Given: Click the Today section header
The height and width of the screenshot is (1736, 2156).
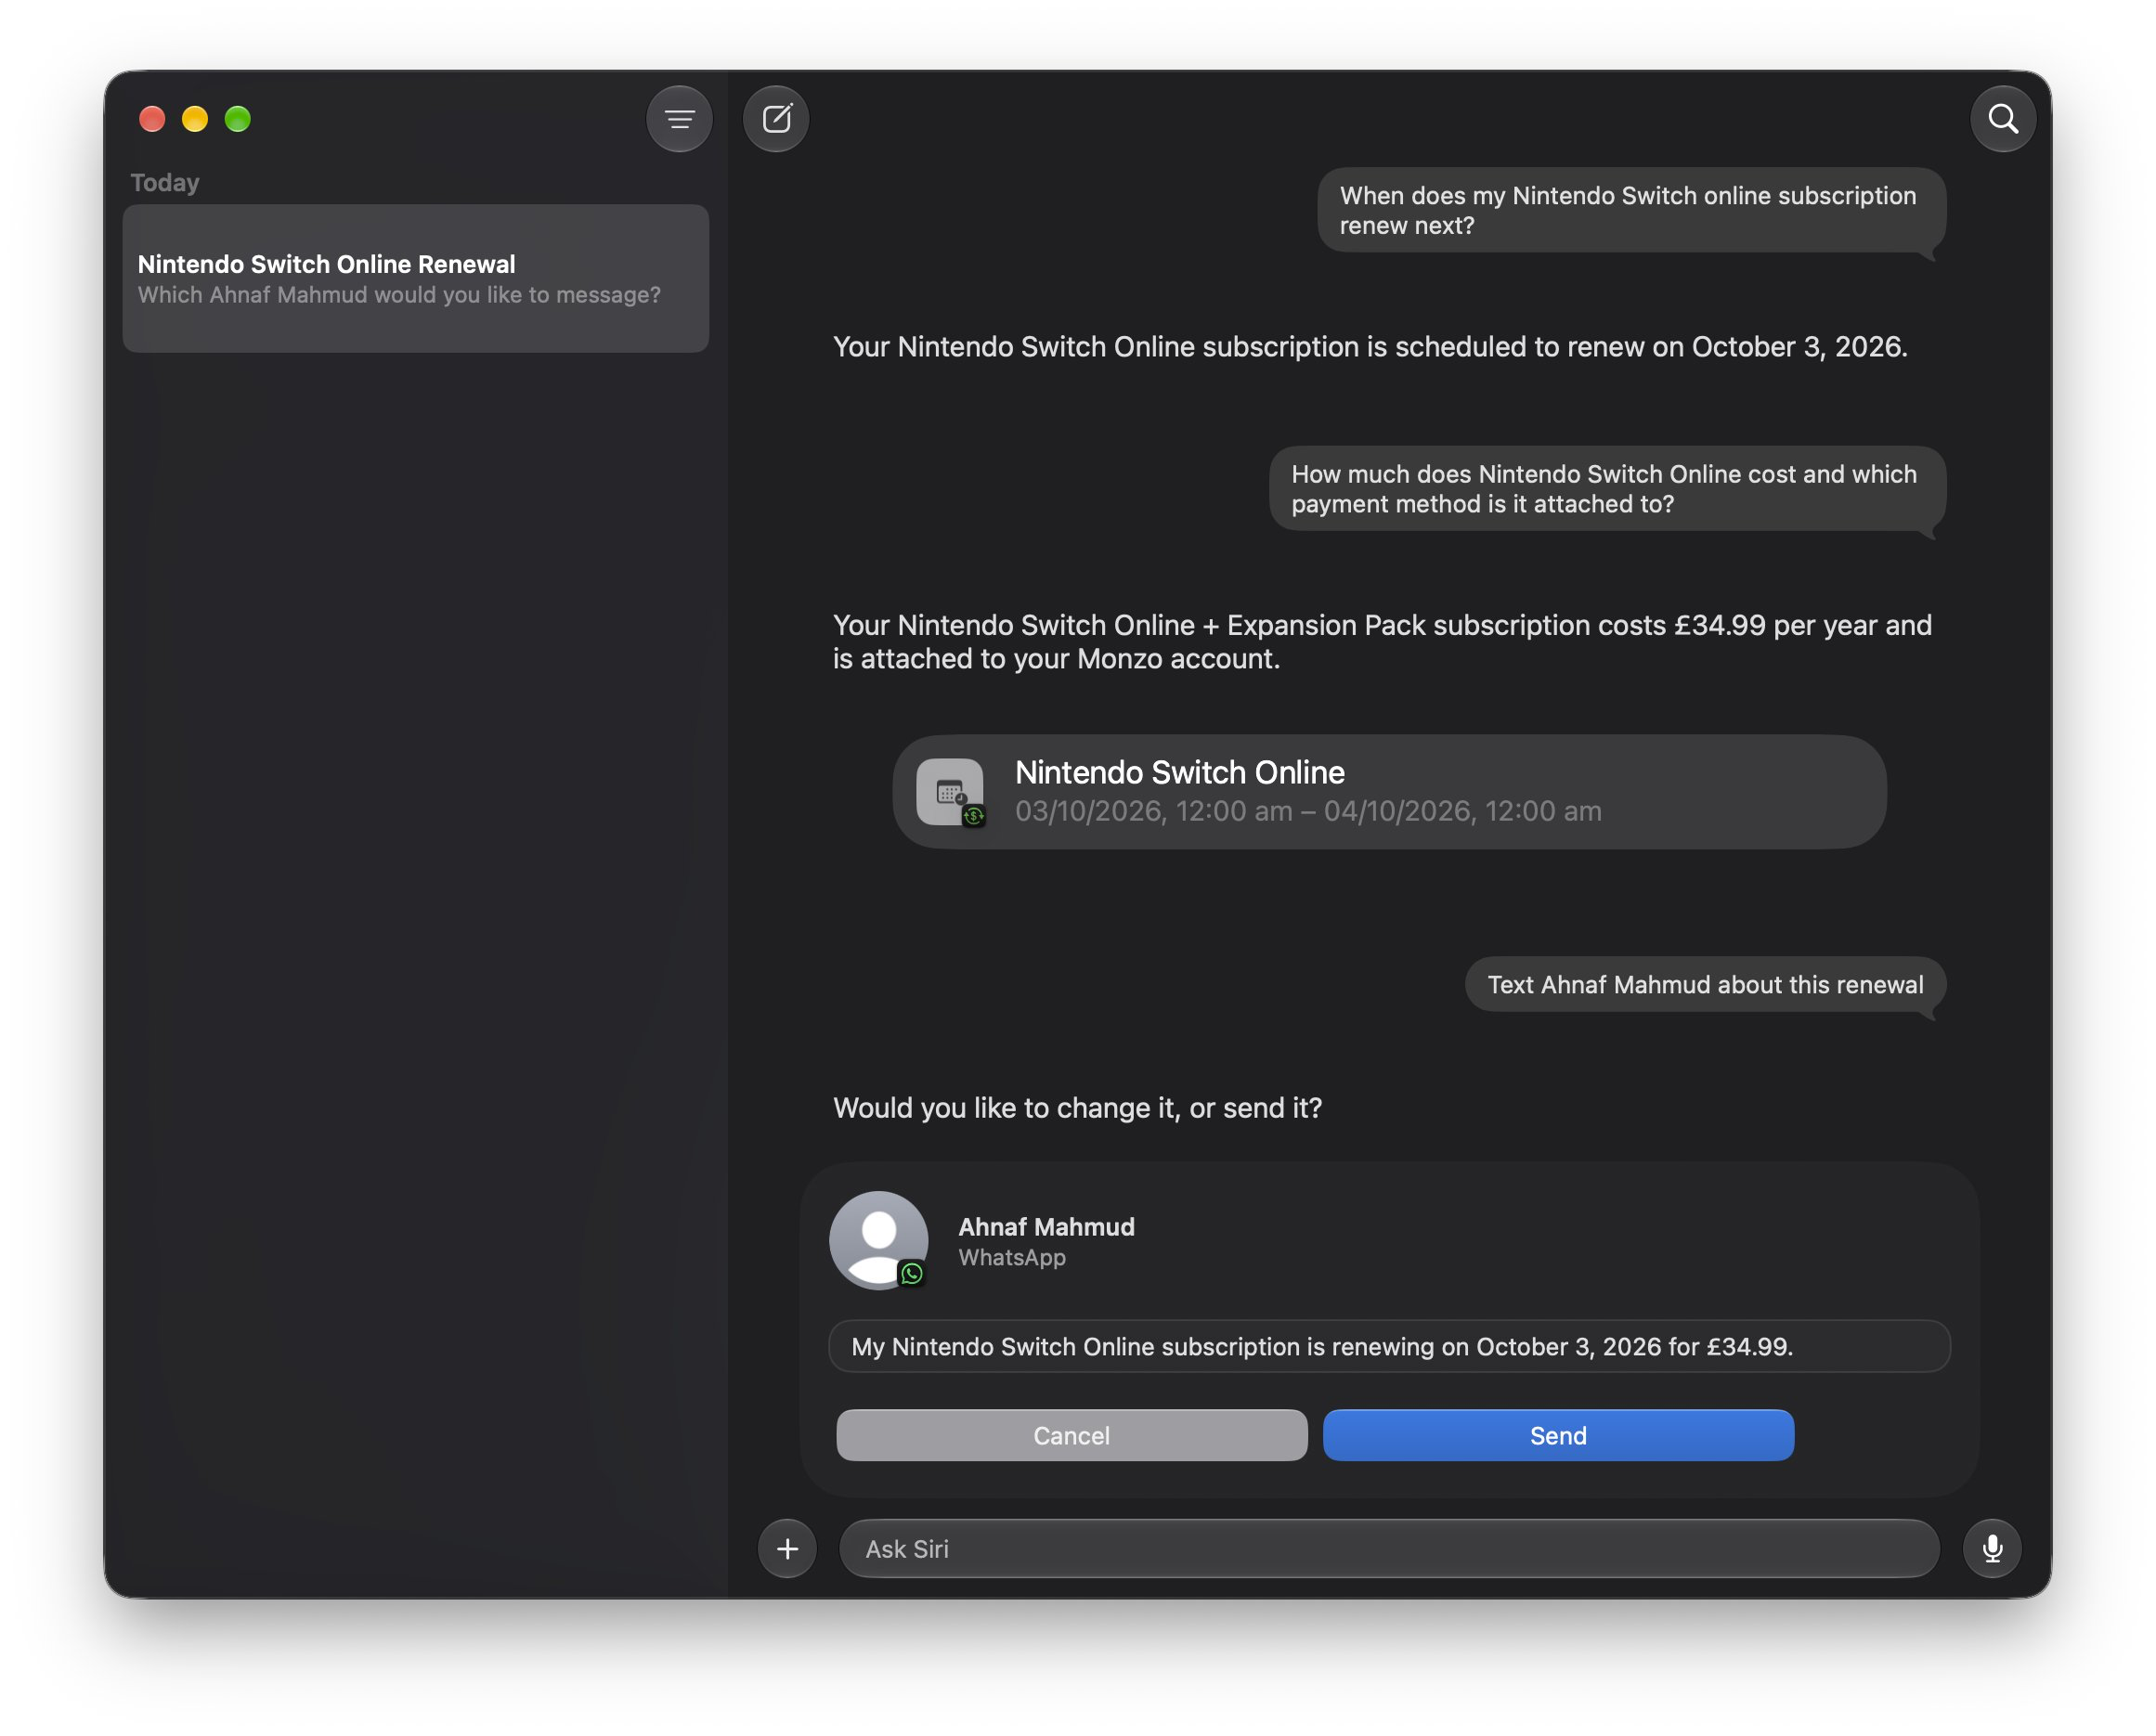Looking at the screenshot, I should point(165,182).
